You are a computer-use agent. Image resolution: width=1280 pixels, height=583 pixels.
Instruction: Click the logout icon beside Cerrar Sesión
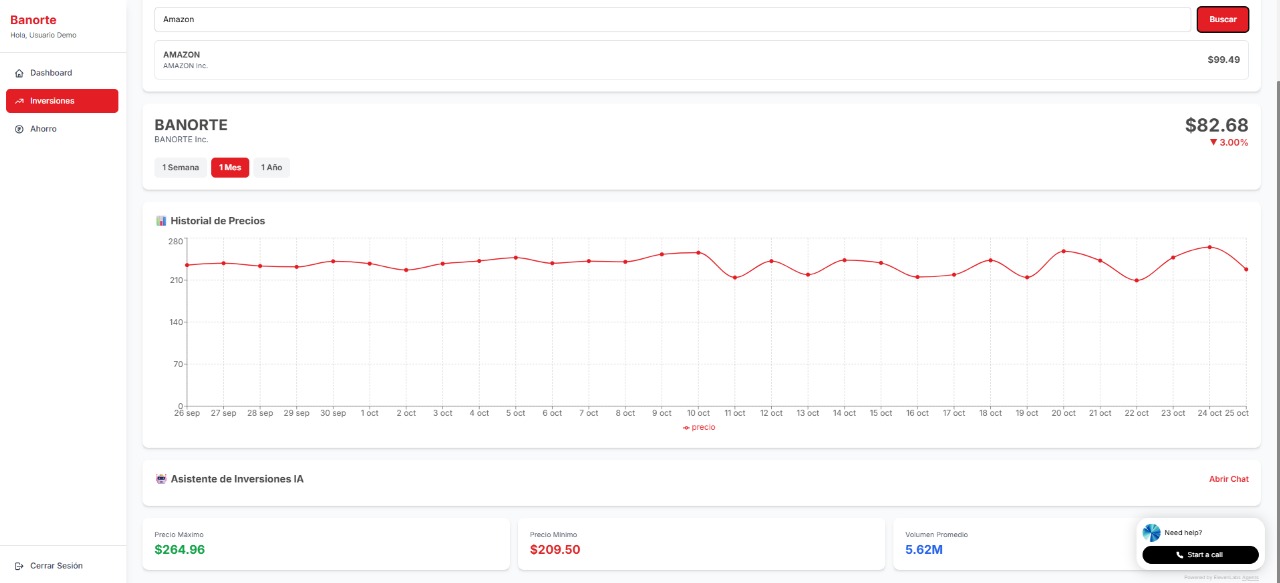pyautogui.click(x=19, y=566)
